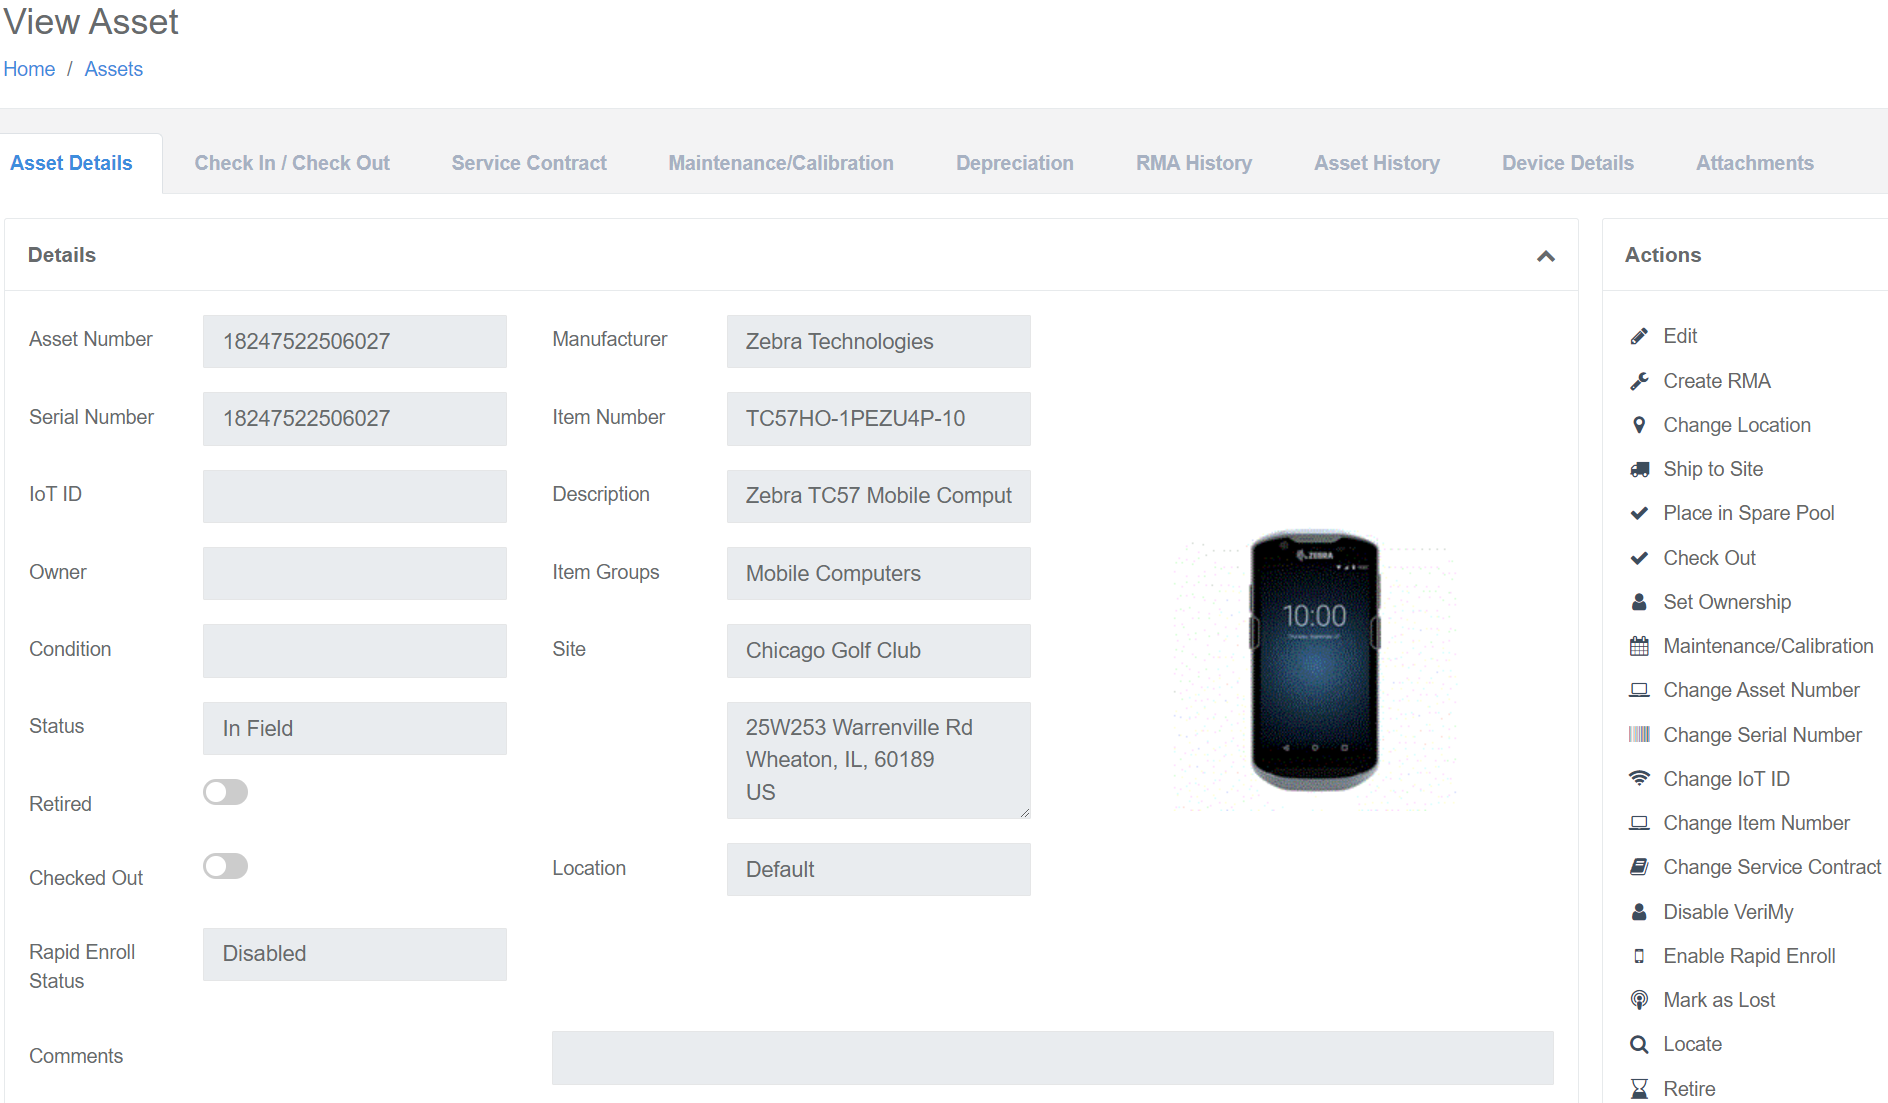Screen dimensions: 1888x1103
Task: Click the Set Ownership action link
Action: (1727, 602)
